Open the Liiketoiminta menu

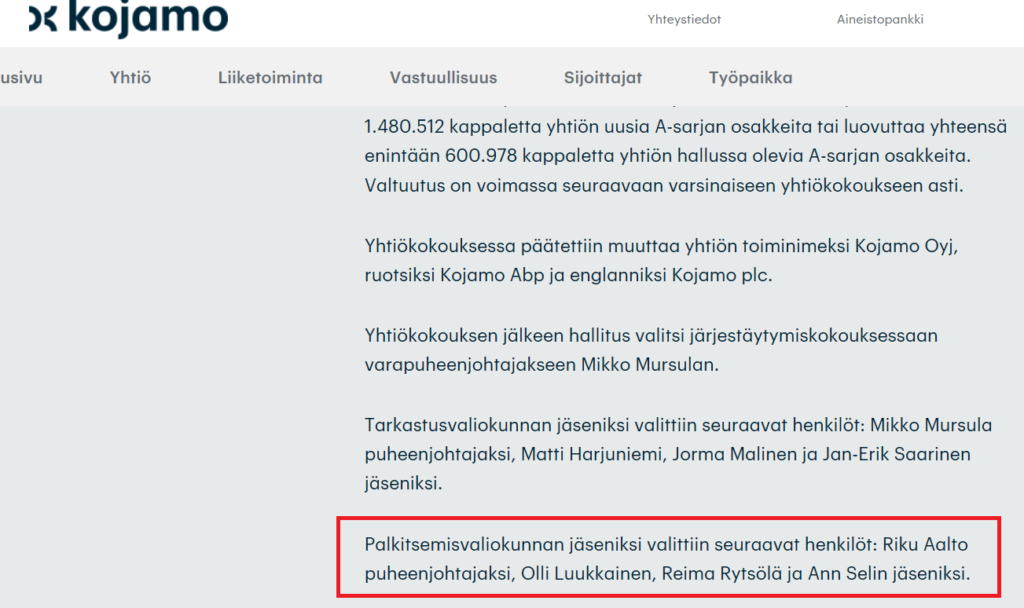pyautogui.click(x=270, y=78)
